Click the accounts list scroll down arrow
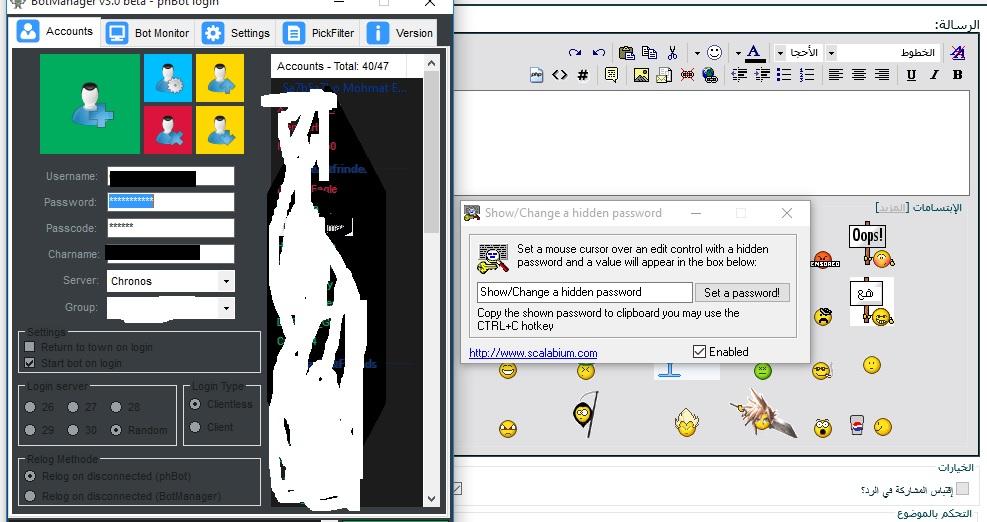This screenshot has width=987, height=522. (x=431, y=499)
